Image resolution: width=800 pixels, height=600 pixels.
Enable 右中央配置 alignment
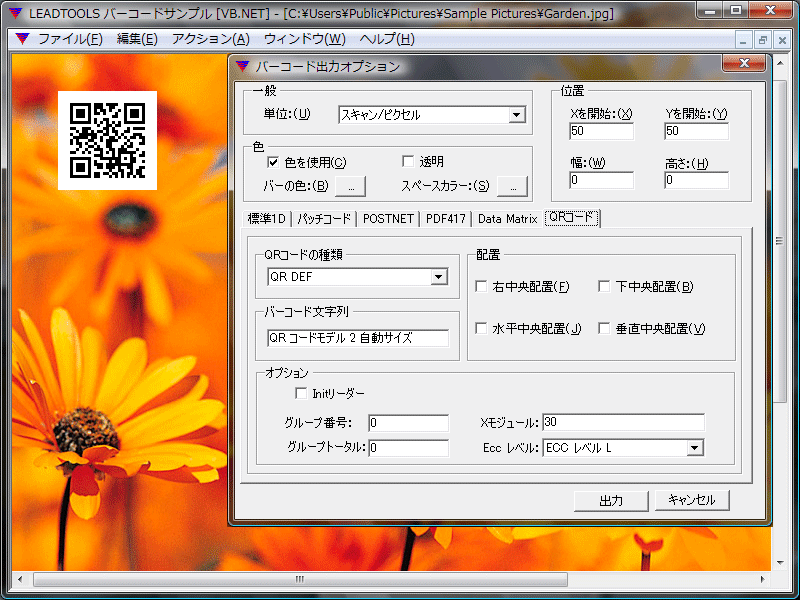(x=481, y=286)
